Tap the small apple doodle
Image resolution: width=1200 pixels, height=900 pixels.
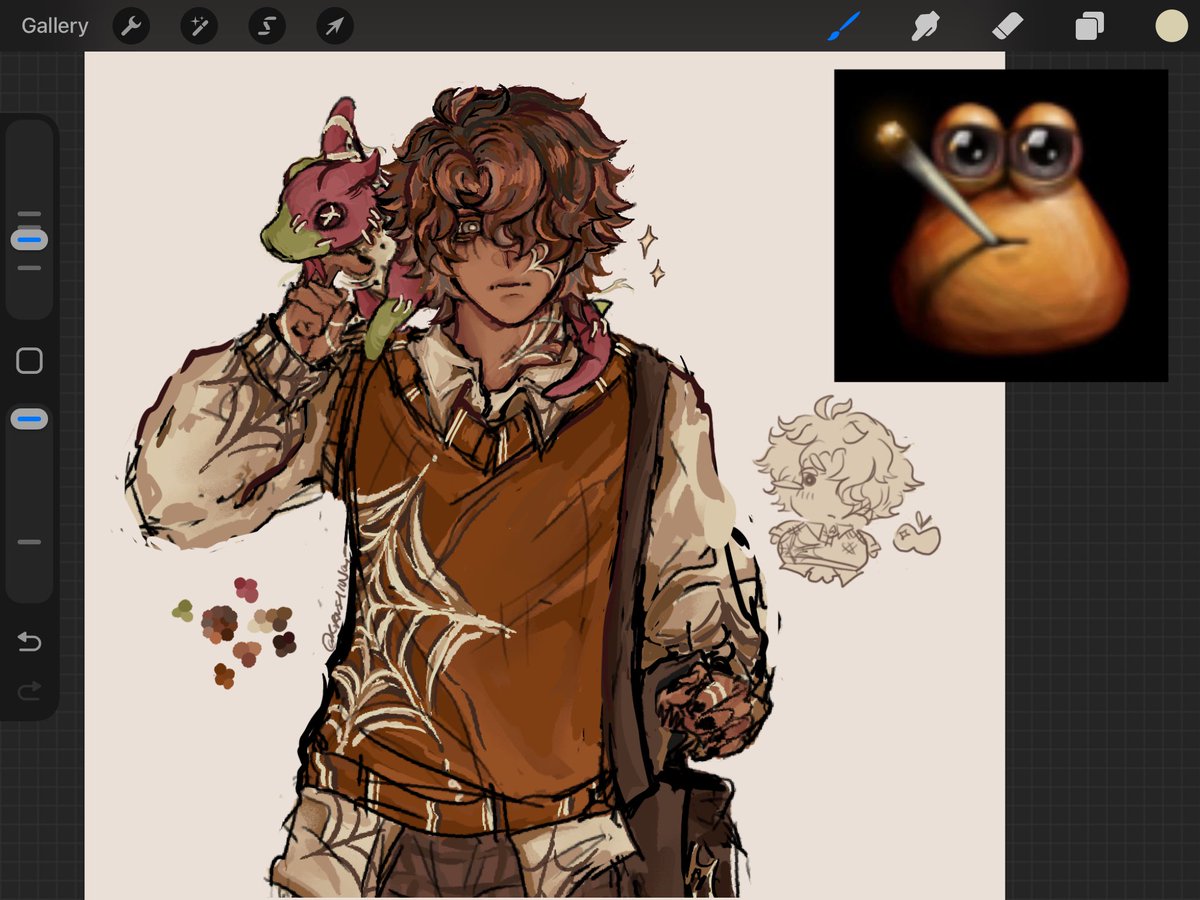pyautogui.click(x=917, y=535)
